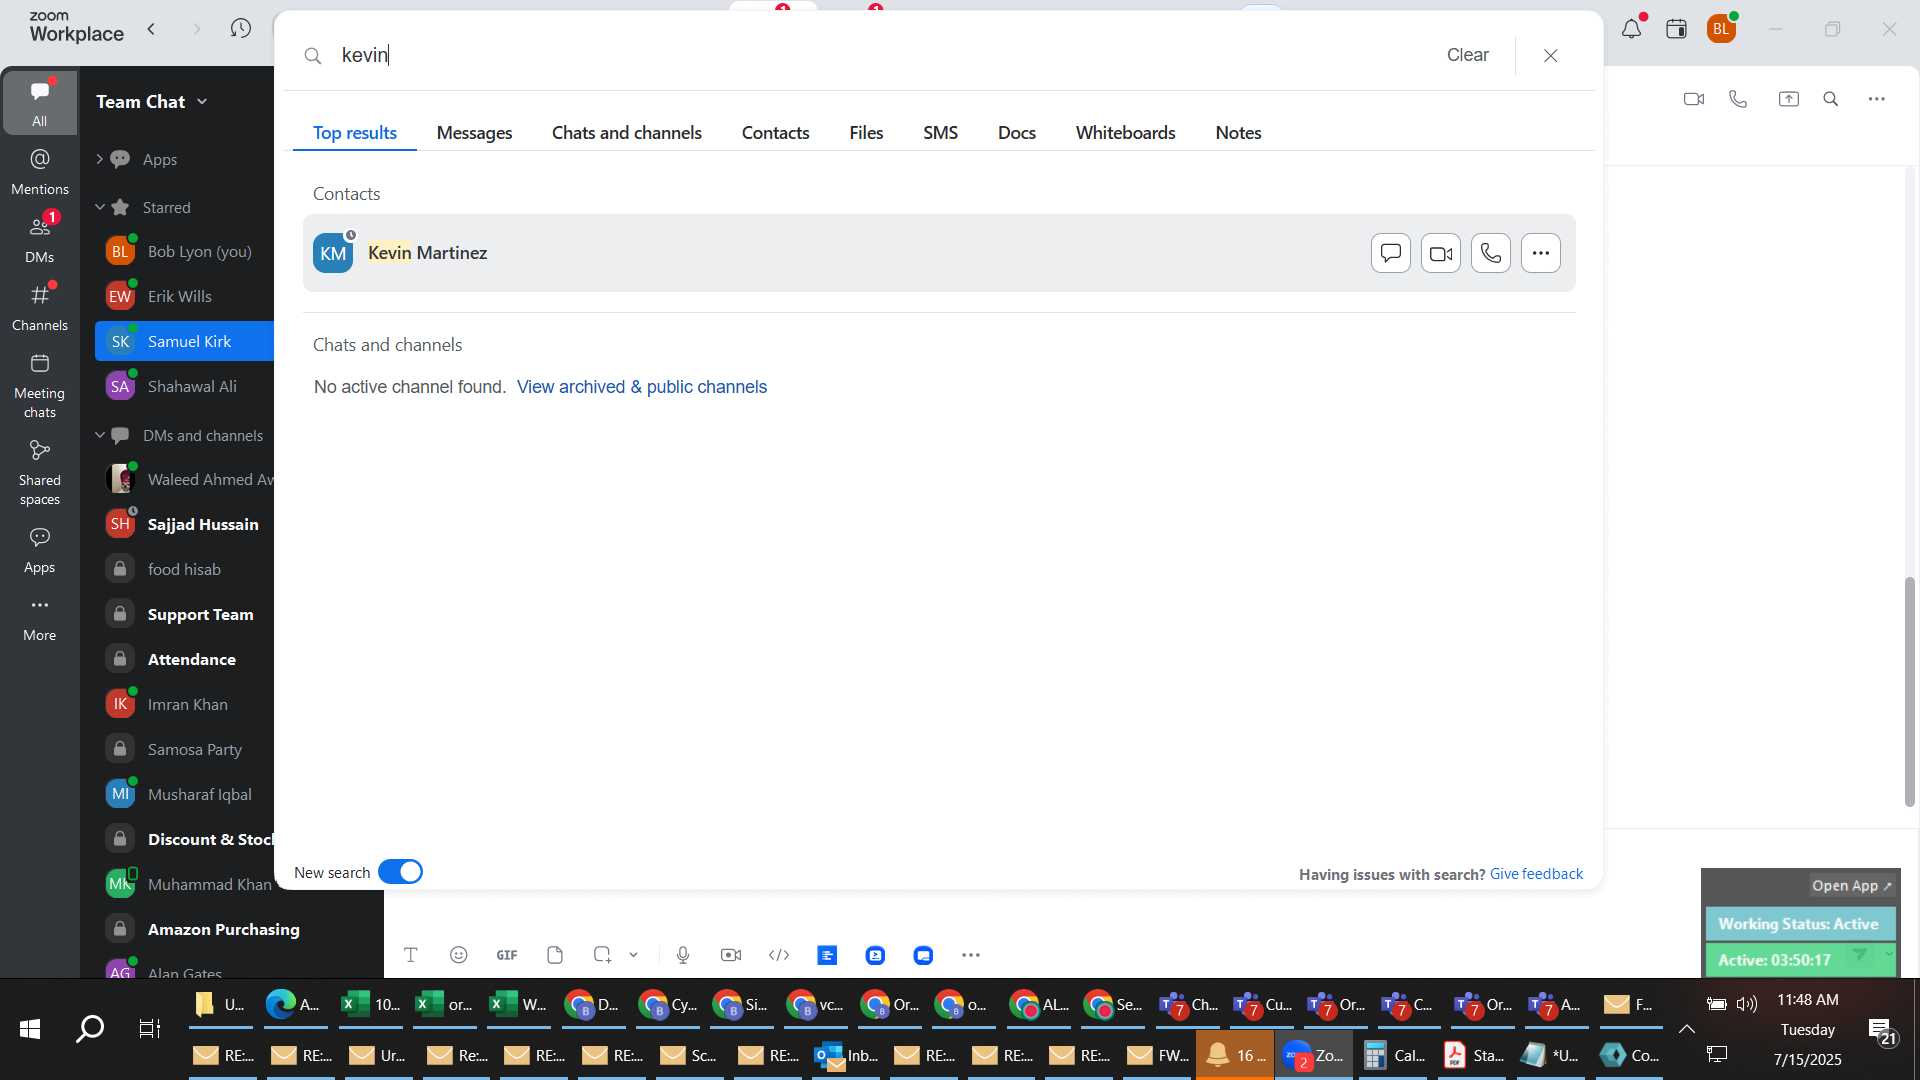Screen dimensions: 1920x1080
Task: Search within chat from header
Action: pos(1831,99)
